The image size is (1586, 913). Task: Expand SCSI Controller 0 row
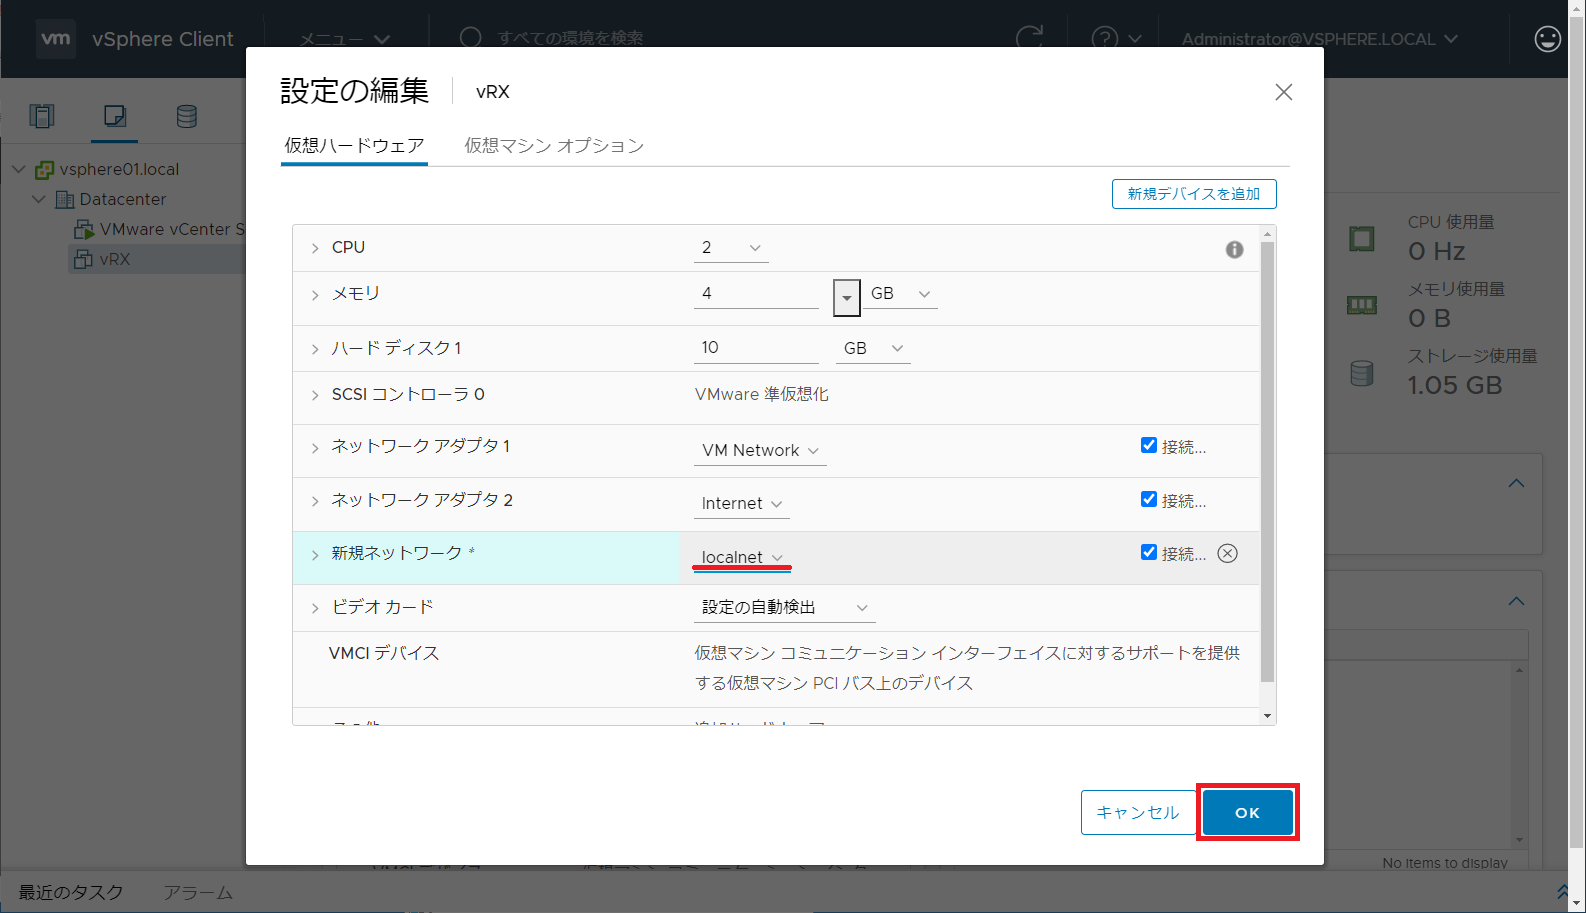coord(315,396)
